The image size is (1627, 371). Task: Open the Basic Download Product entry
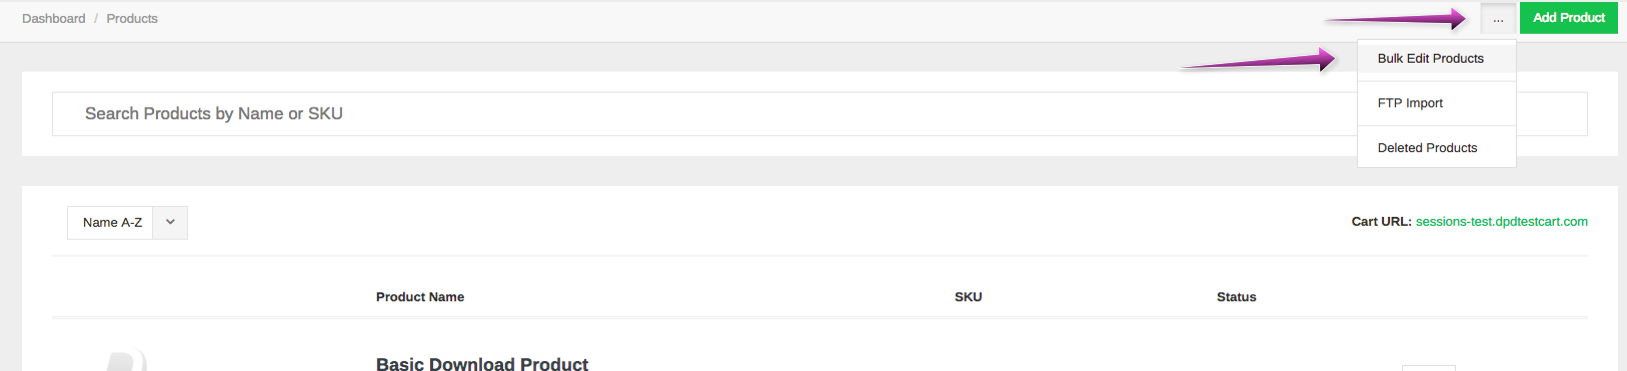tap(482, 363)
